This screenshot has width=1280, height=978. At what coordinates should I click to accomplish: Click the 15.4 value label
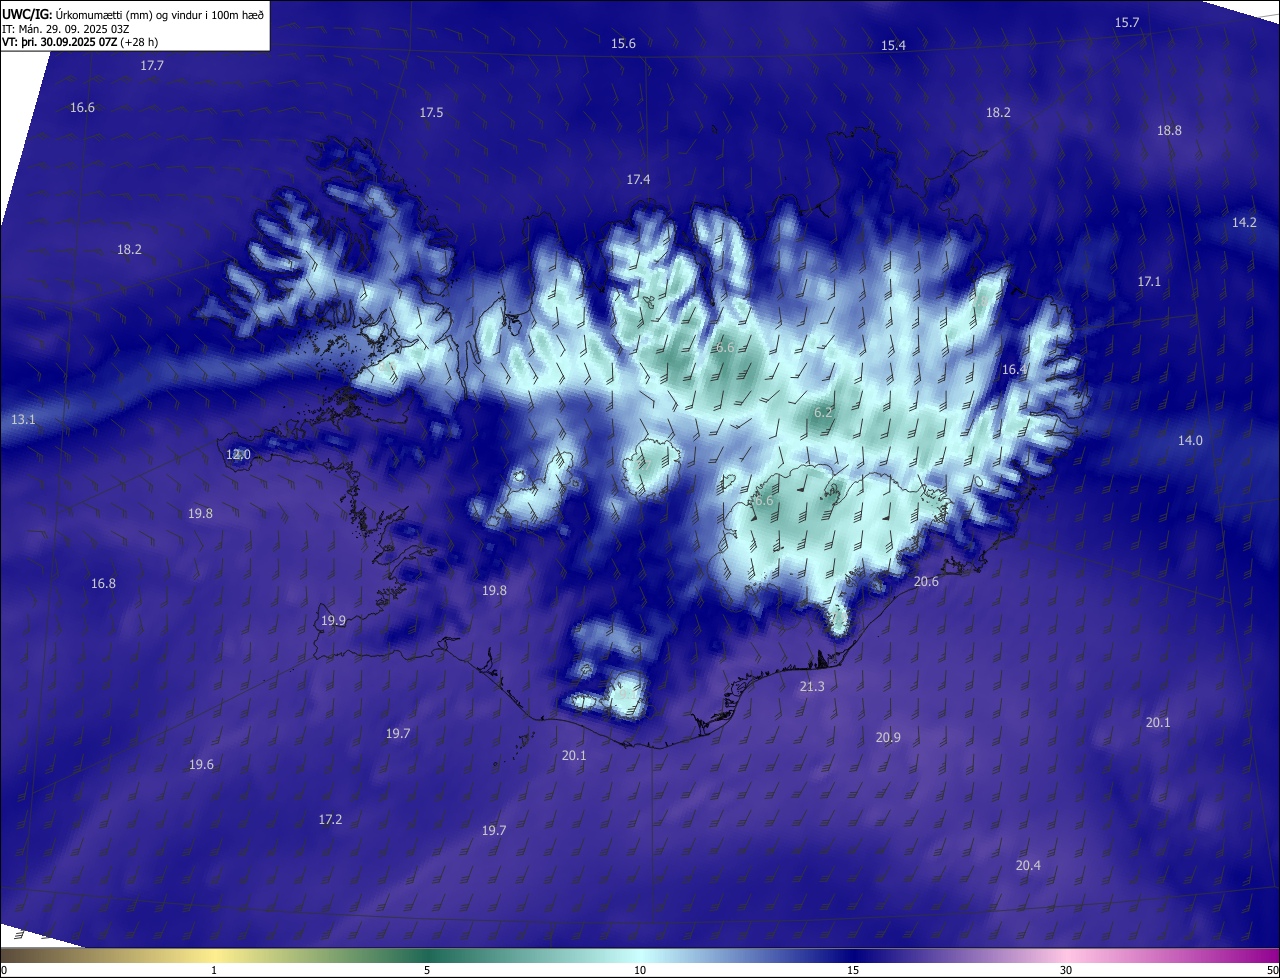893,46
